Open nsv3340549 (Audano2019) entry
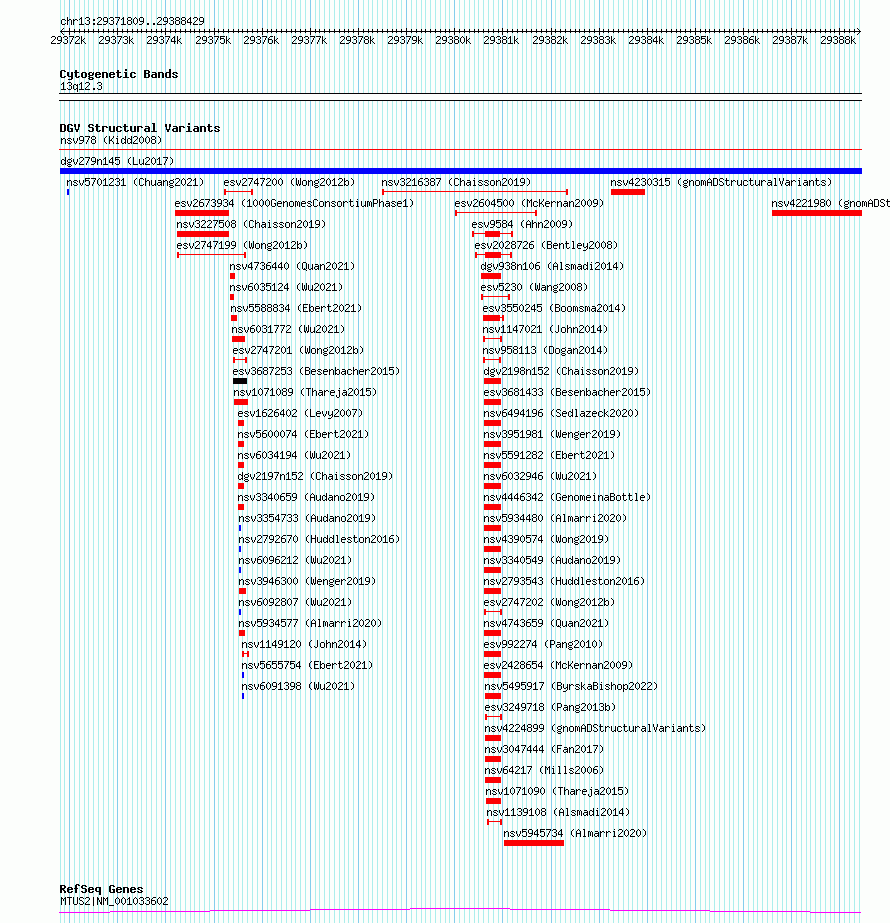 (552, 560)
